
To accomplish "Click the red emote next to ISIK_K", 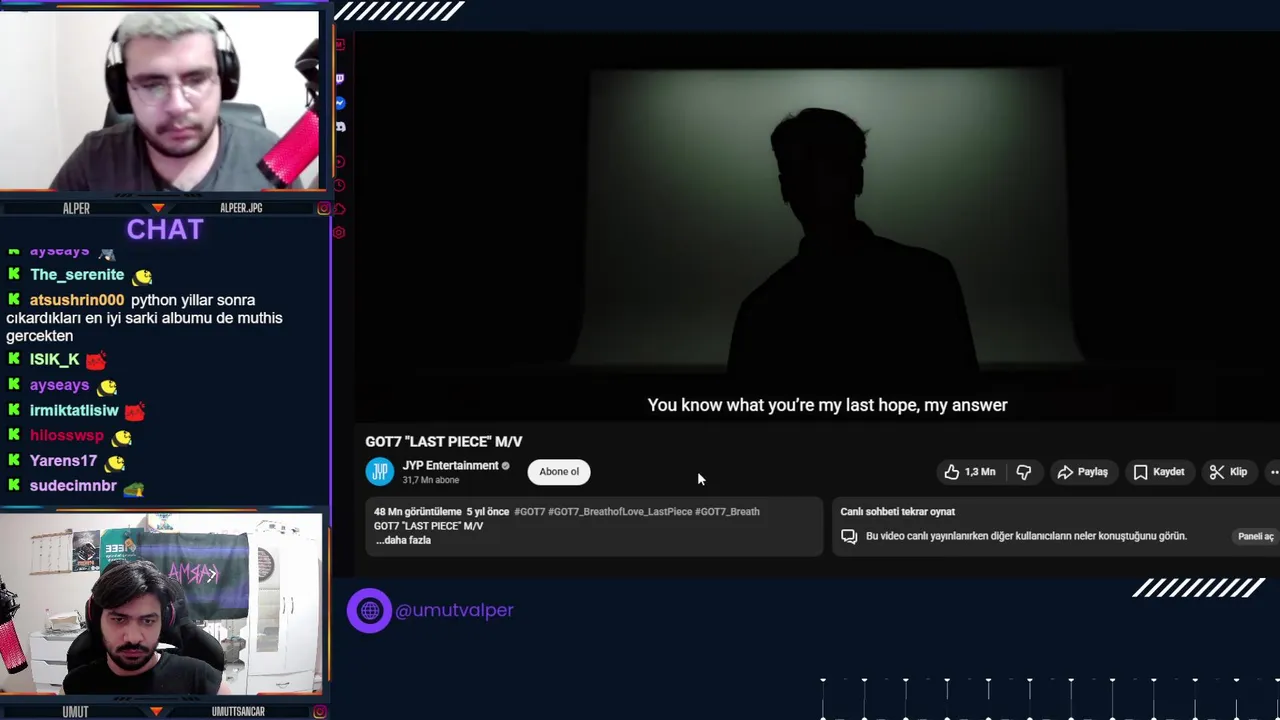I will coord(96,360).
